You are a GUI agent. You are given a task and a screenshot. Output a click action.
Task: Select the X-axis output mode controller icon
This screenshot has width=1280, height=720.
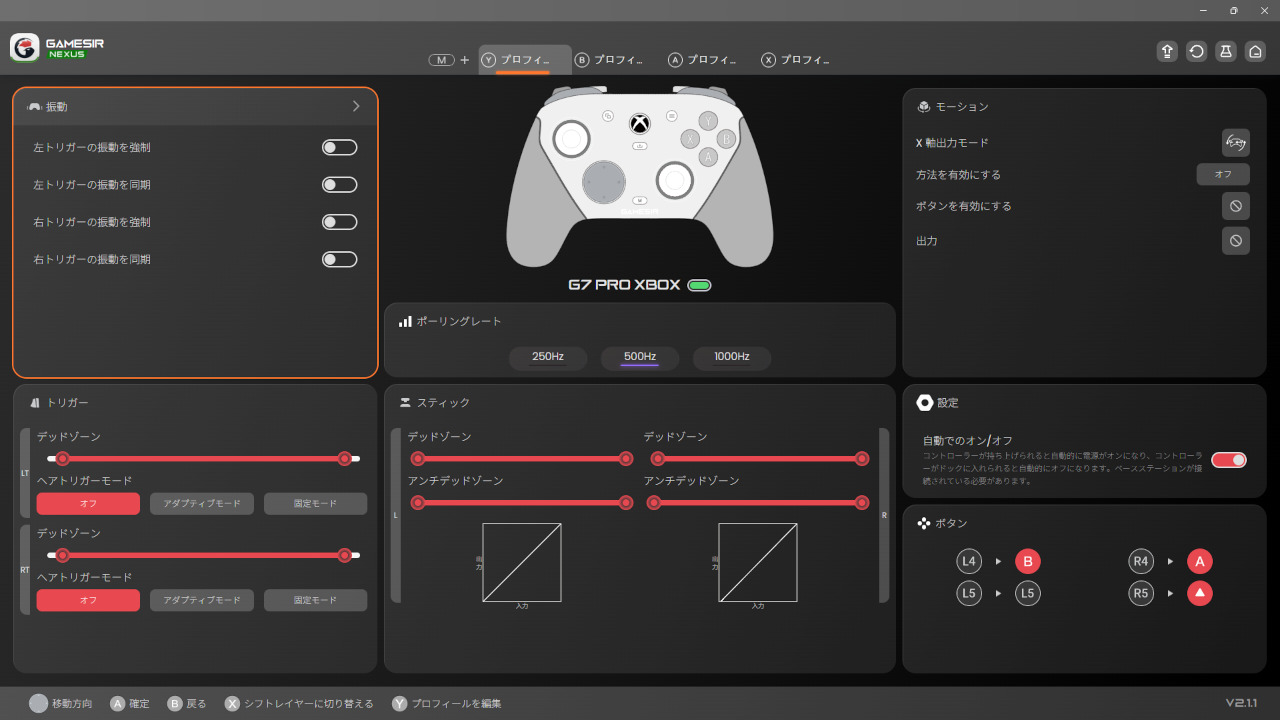(1236, 143)
